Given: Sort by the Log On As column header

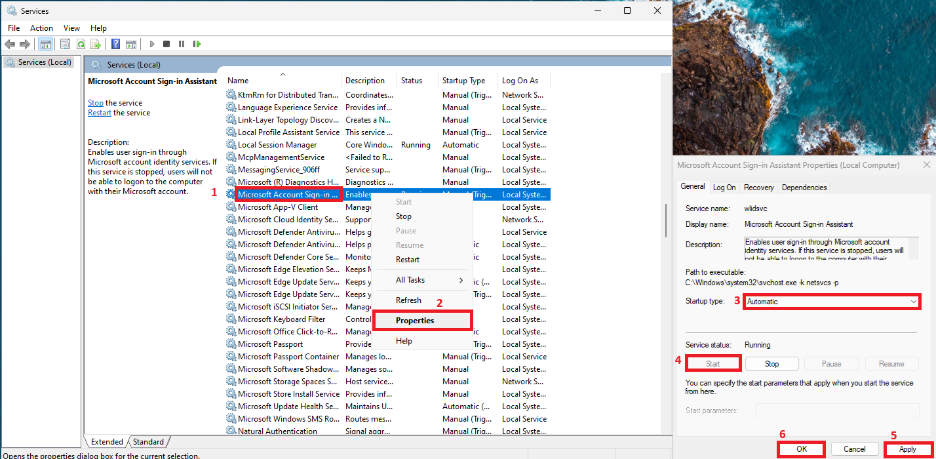Looking at the screenshot, I should (524, 81).
